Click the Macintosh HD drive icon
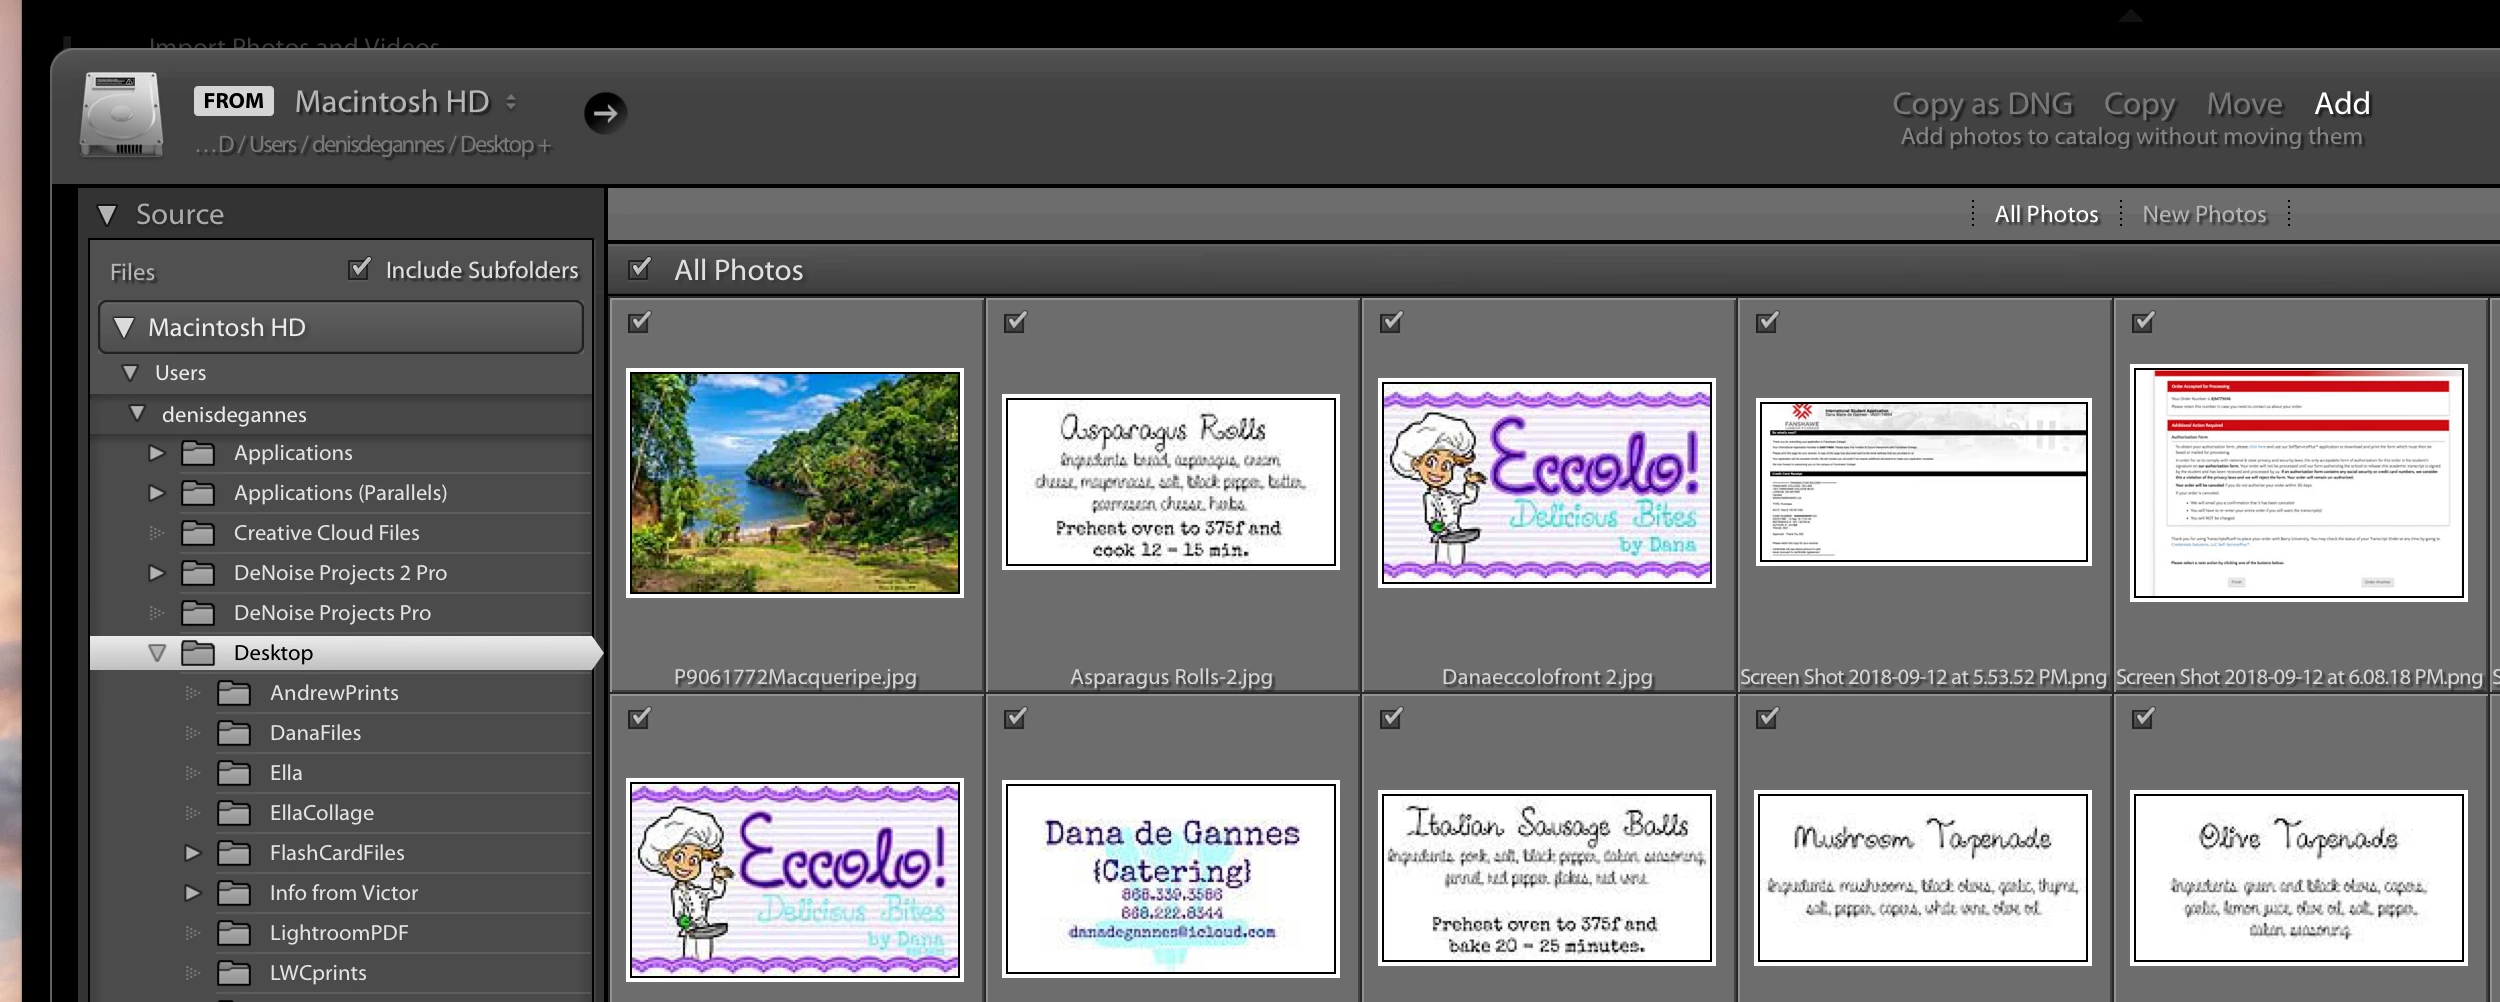The height and width of the screenshot is (1002, 2500). click(122, 114)
